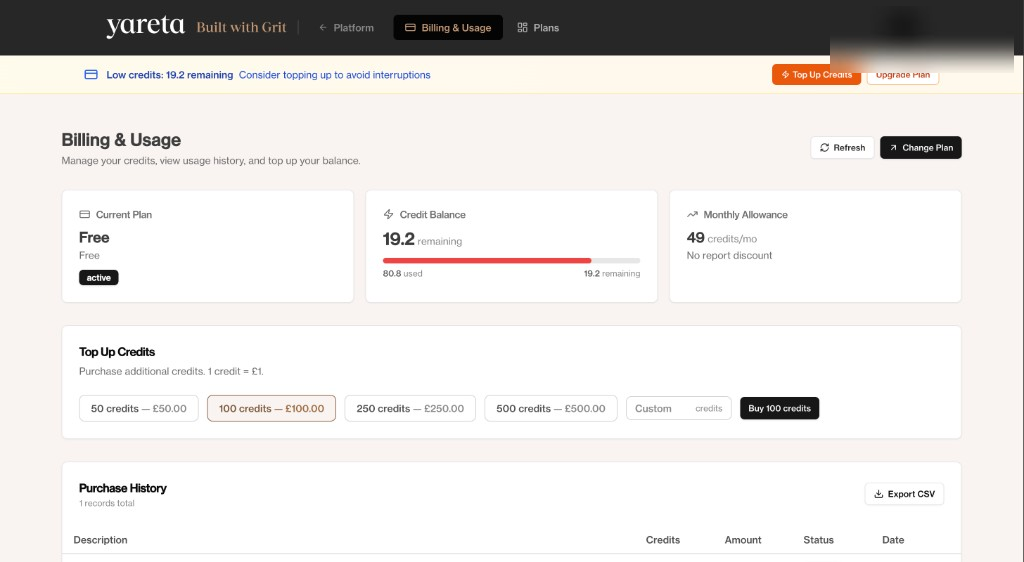Click the Top Up Credits section heading
The image size is (1024, 562).
click(117, 352)
